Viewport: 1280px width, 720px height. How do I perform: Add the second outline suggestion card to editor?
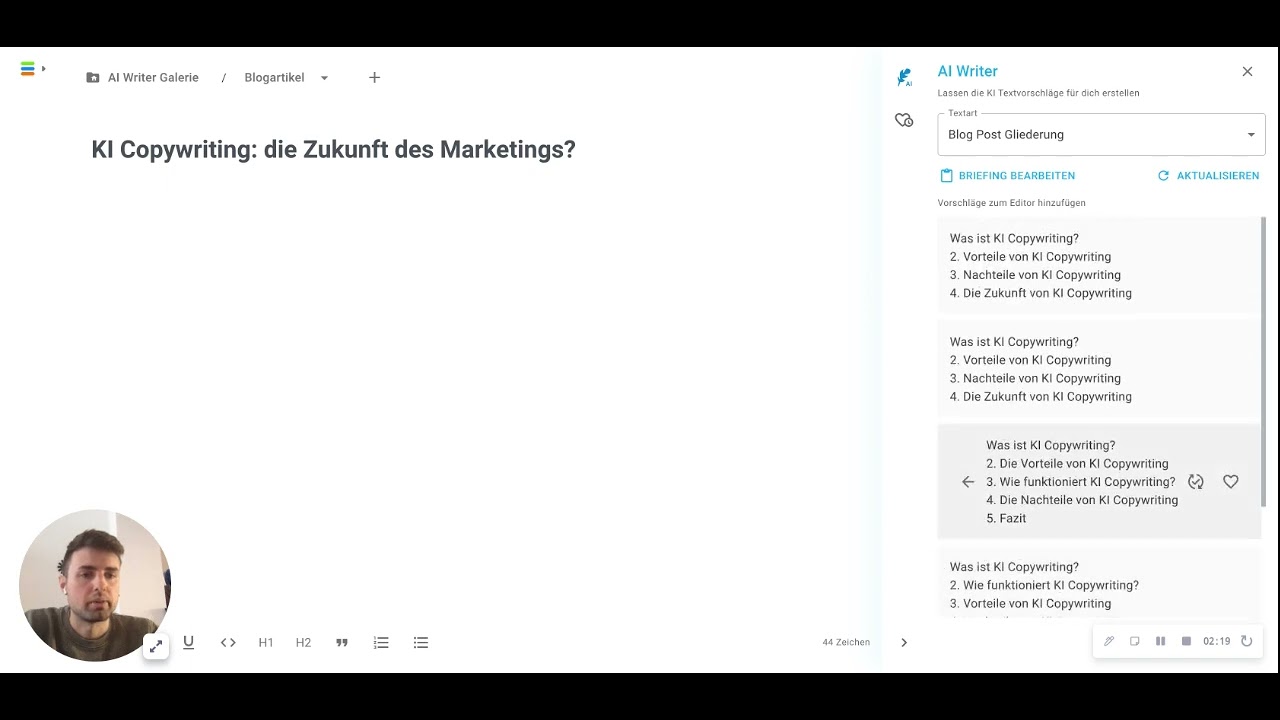point(1099,369)
